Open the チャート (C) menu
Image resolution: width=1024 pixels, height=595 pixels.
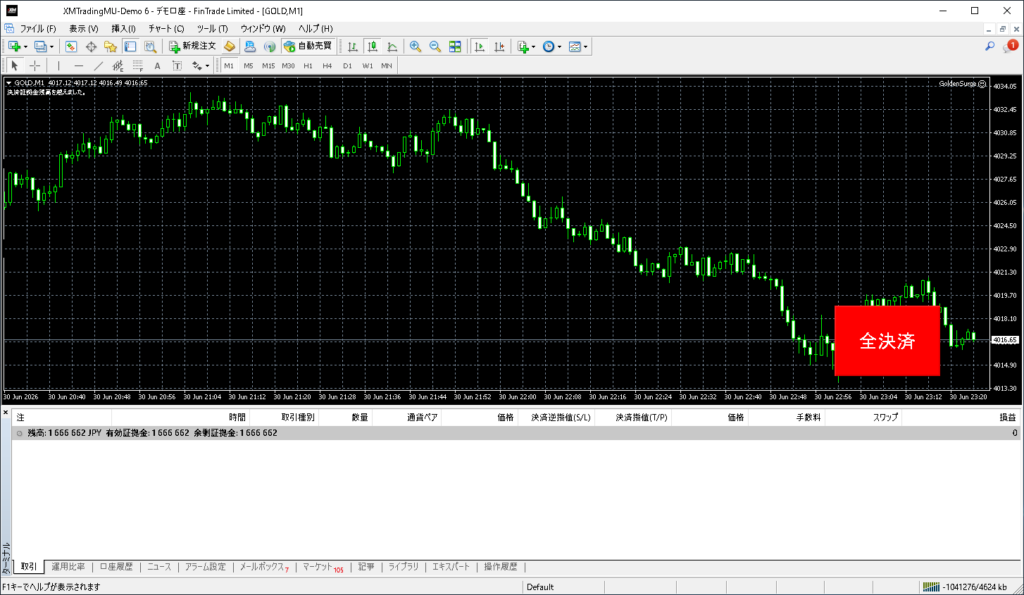pos(166,29)
